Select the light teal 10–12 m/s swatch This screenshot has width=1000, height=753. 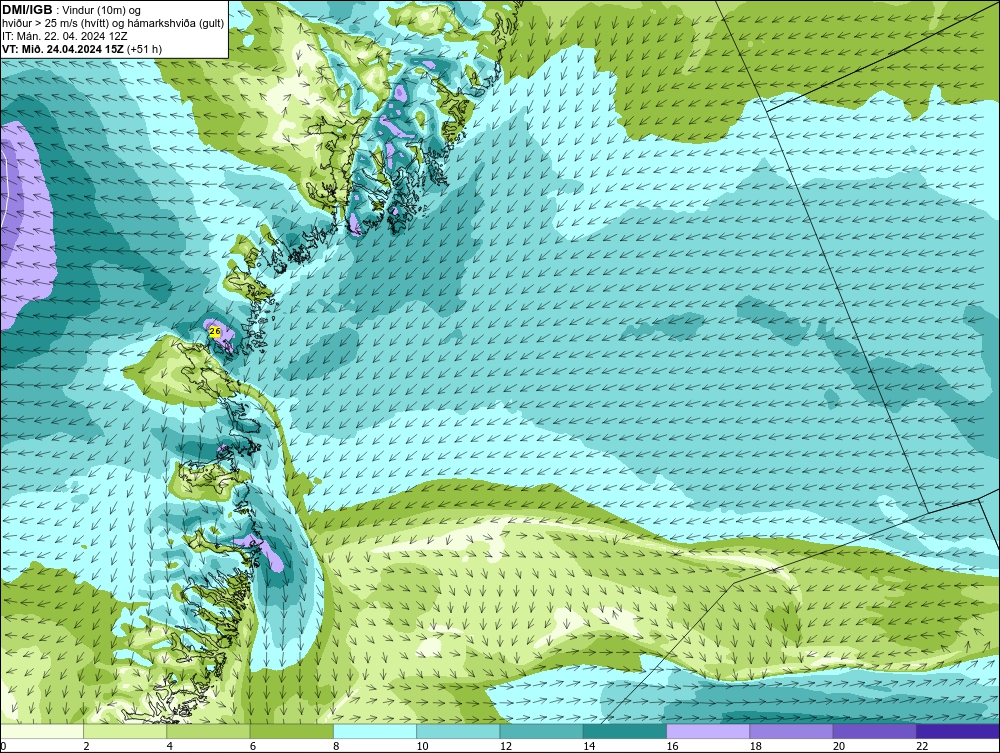point(458,731)
